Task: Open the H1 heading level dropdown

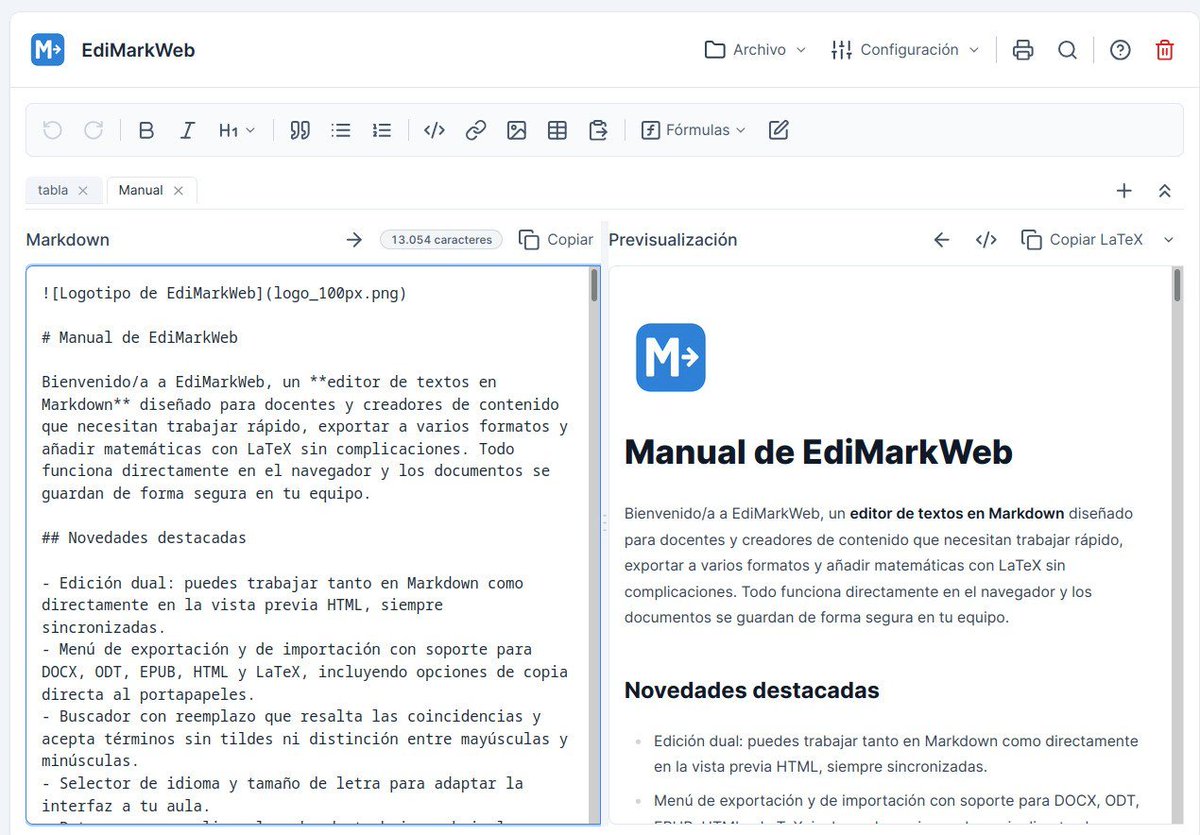Action: [237, 130]
